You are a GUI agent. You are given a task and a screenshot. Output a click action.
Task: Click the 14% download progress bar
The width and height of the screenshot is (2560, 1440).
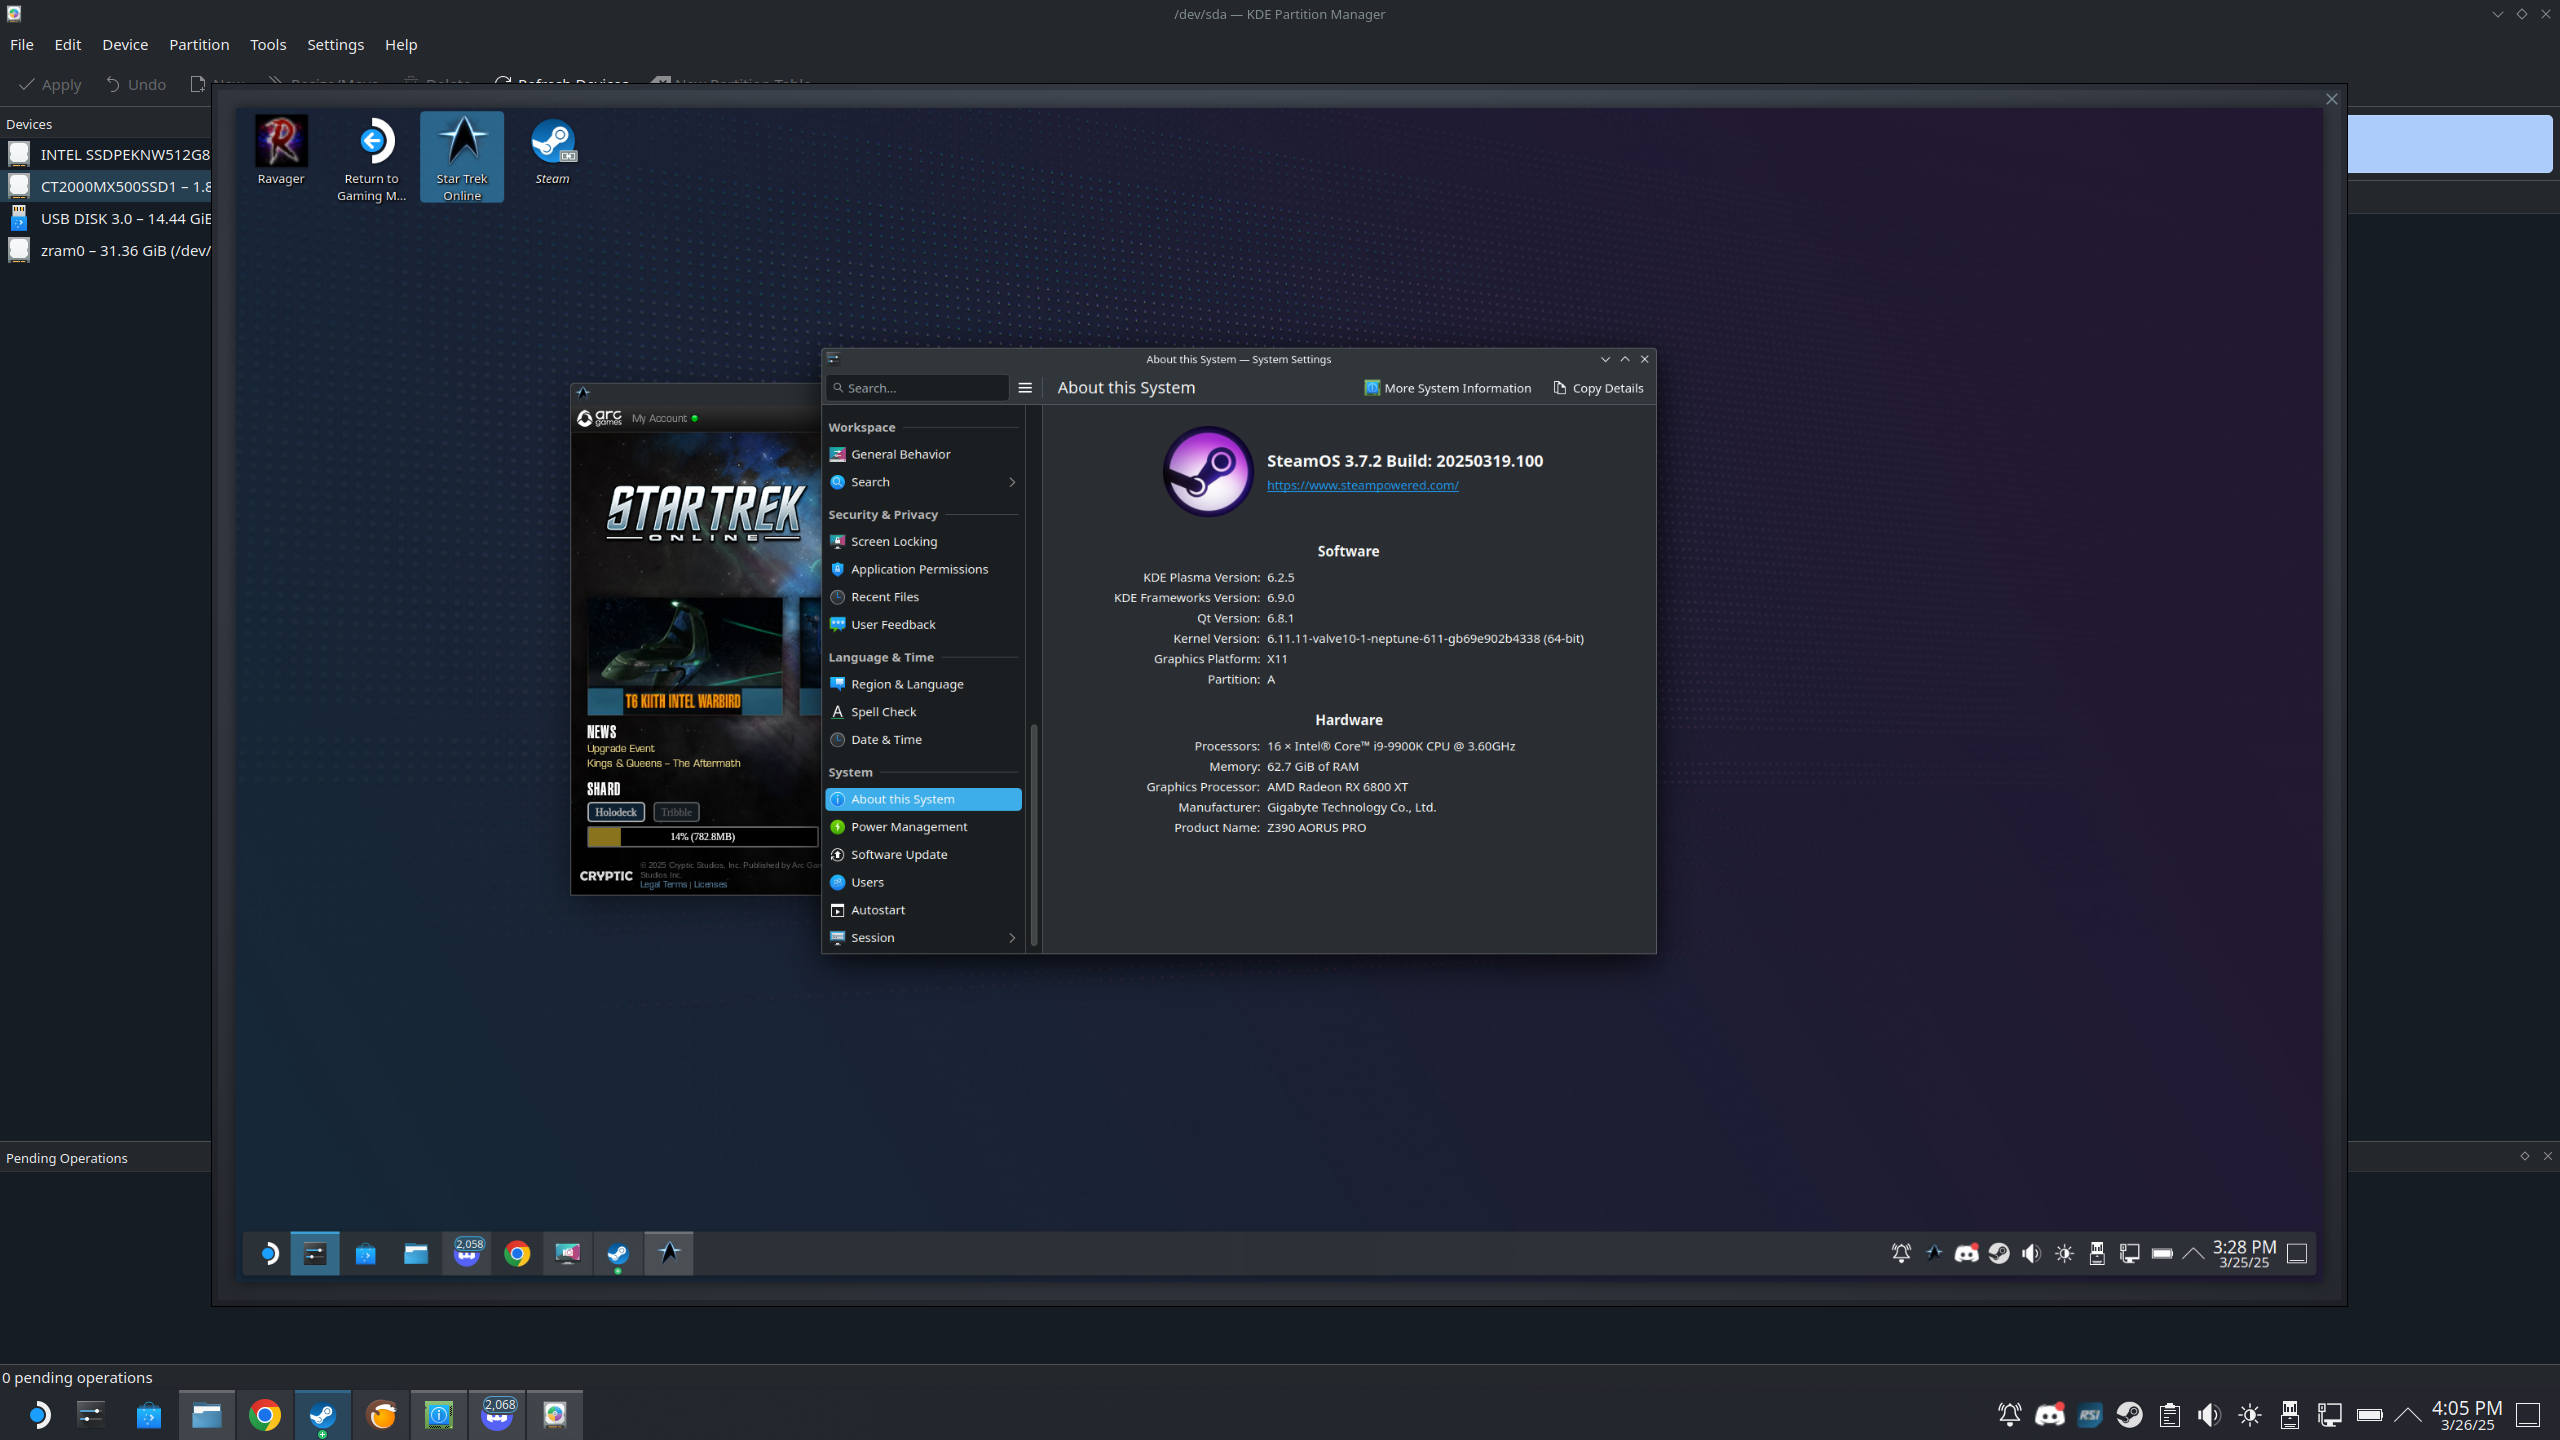pyautogui.click(x=702, y=837)
